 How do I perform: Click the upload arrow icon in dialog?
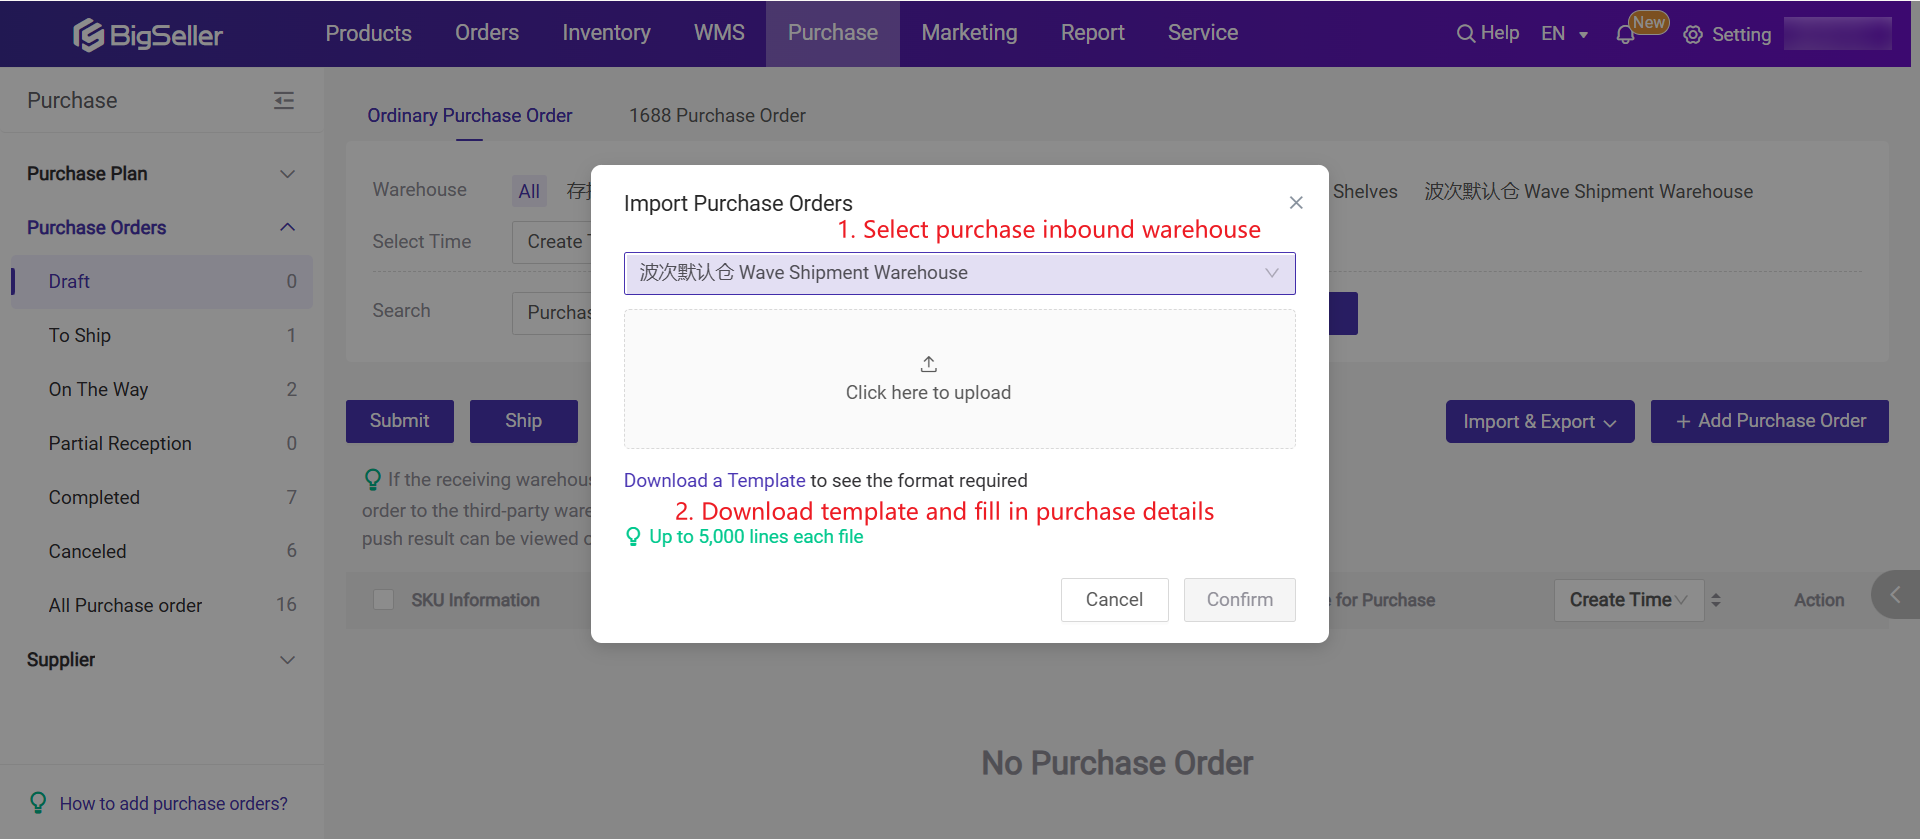[x=928, y=364]
